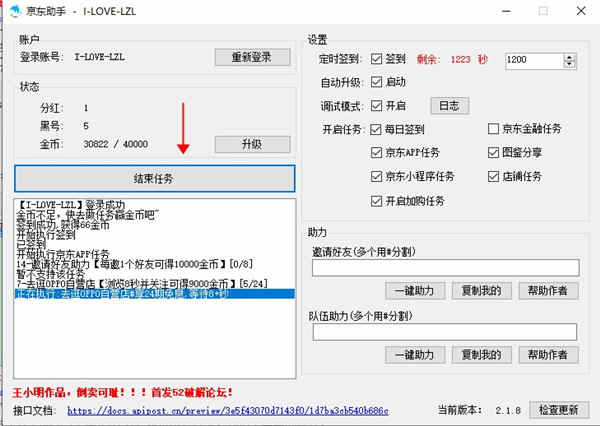
Task: Toggle the 京东APP任务 checkbox
Action: click(377, 153)
